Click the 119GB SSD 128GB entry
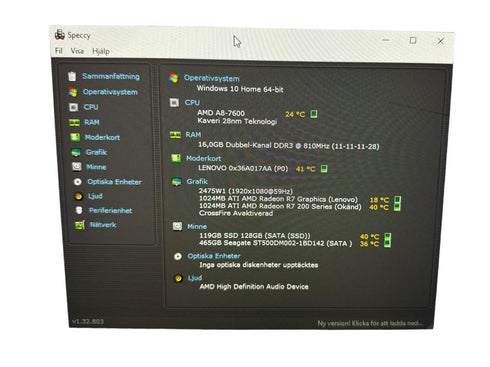490x367 pixels. [255, 236]
